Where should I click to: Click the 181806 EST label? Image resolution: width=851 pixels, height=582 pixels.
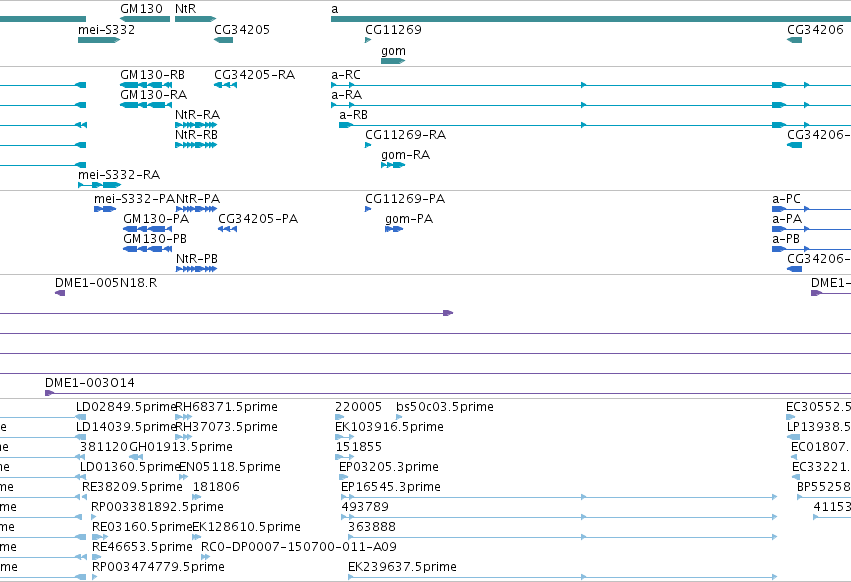(216, 487)
